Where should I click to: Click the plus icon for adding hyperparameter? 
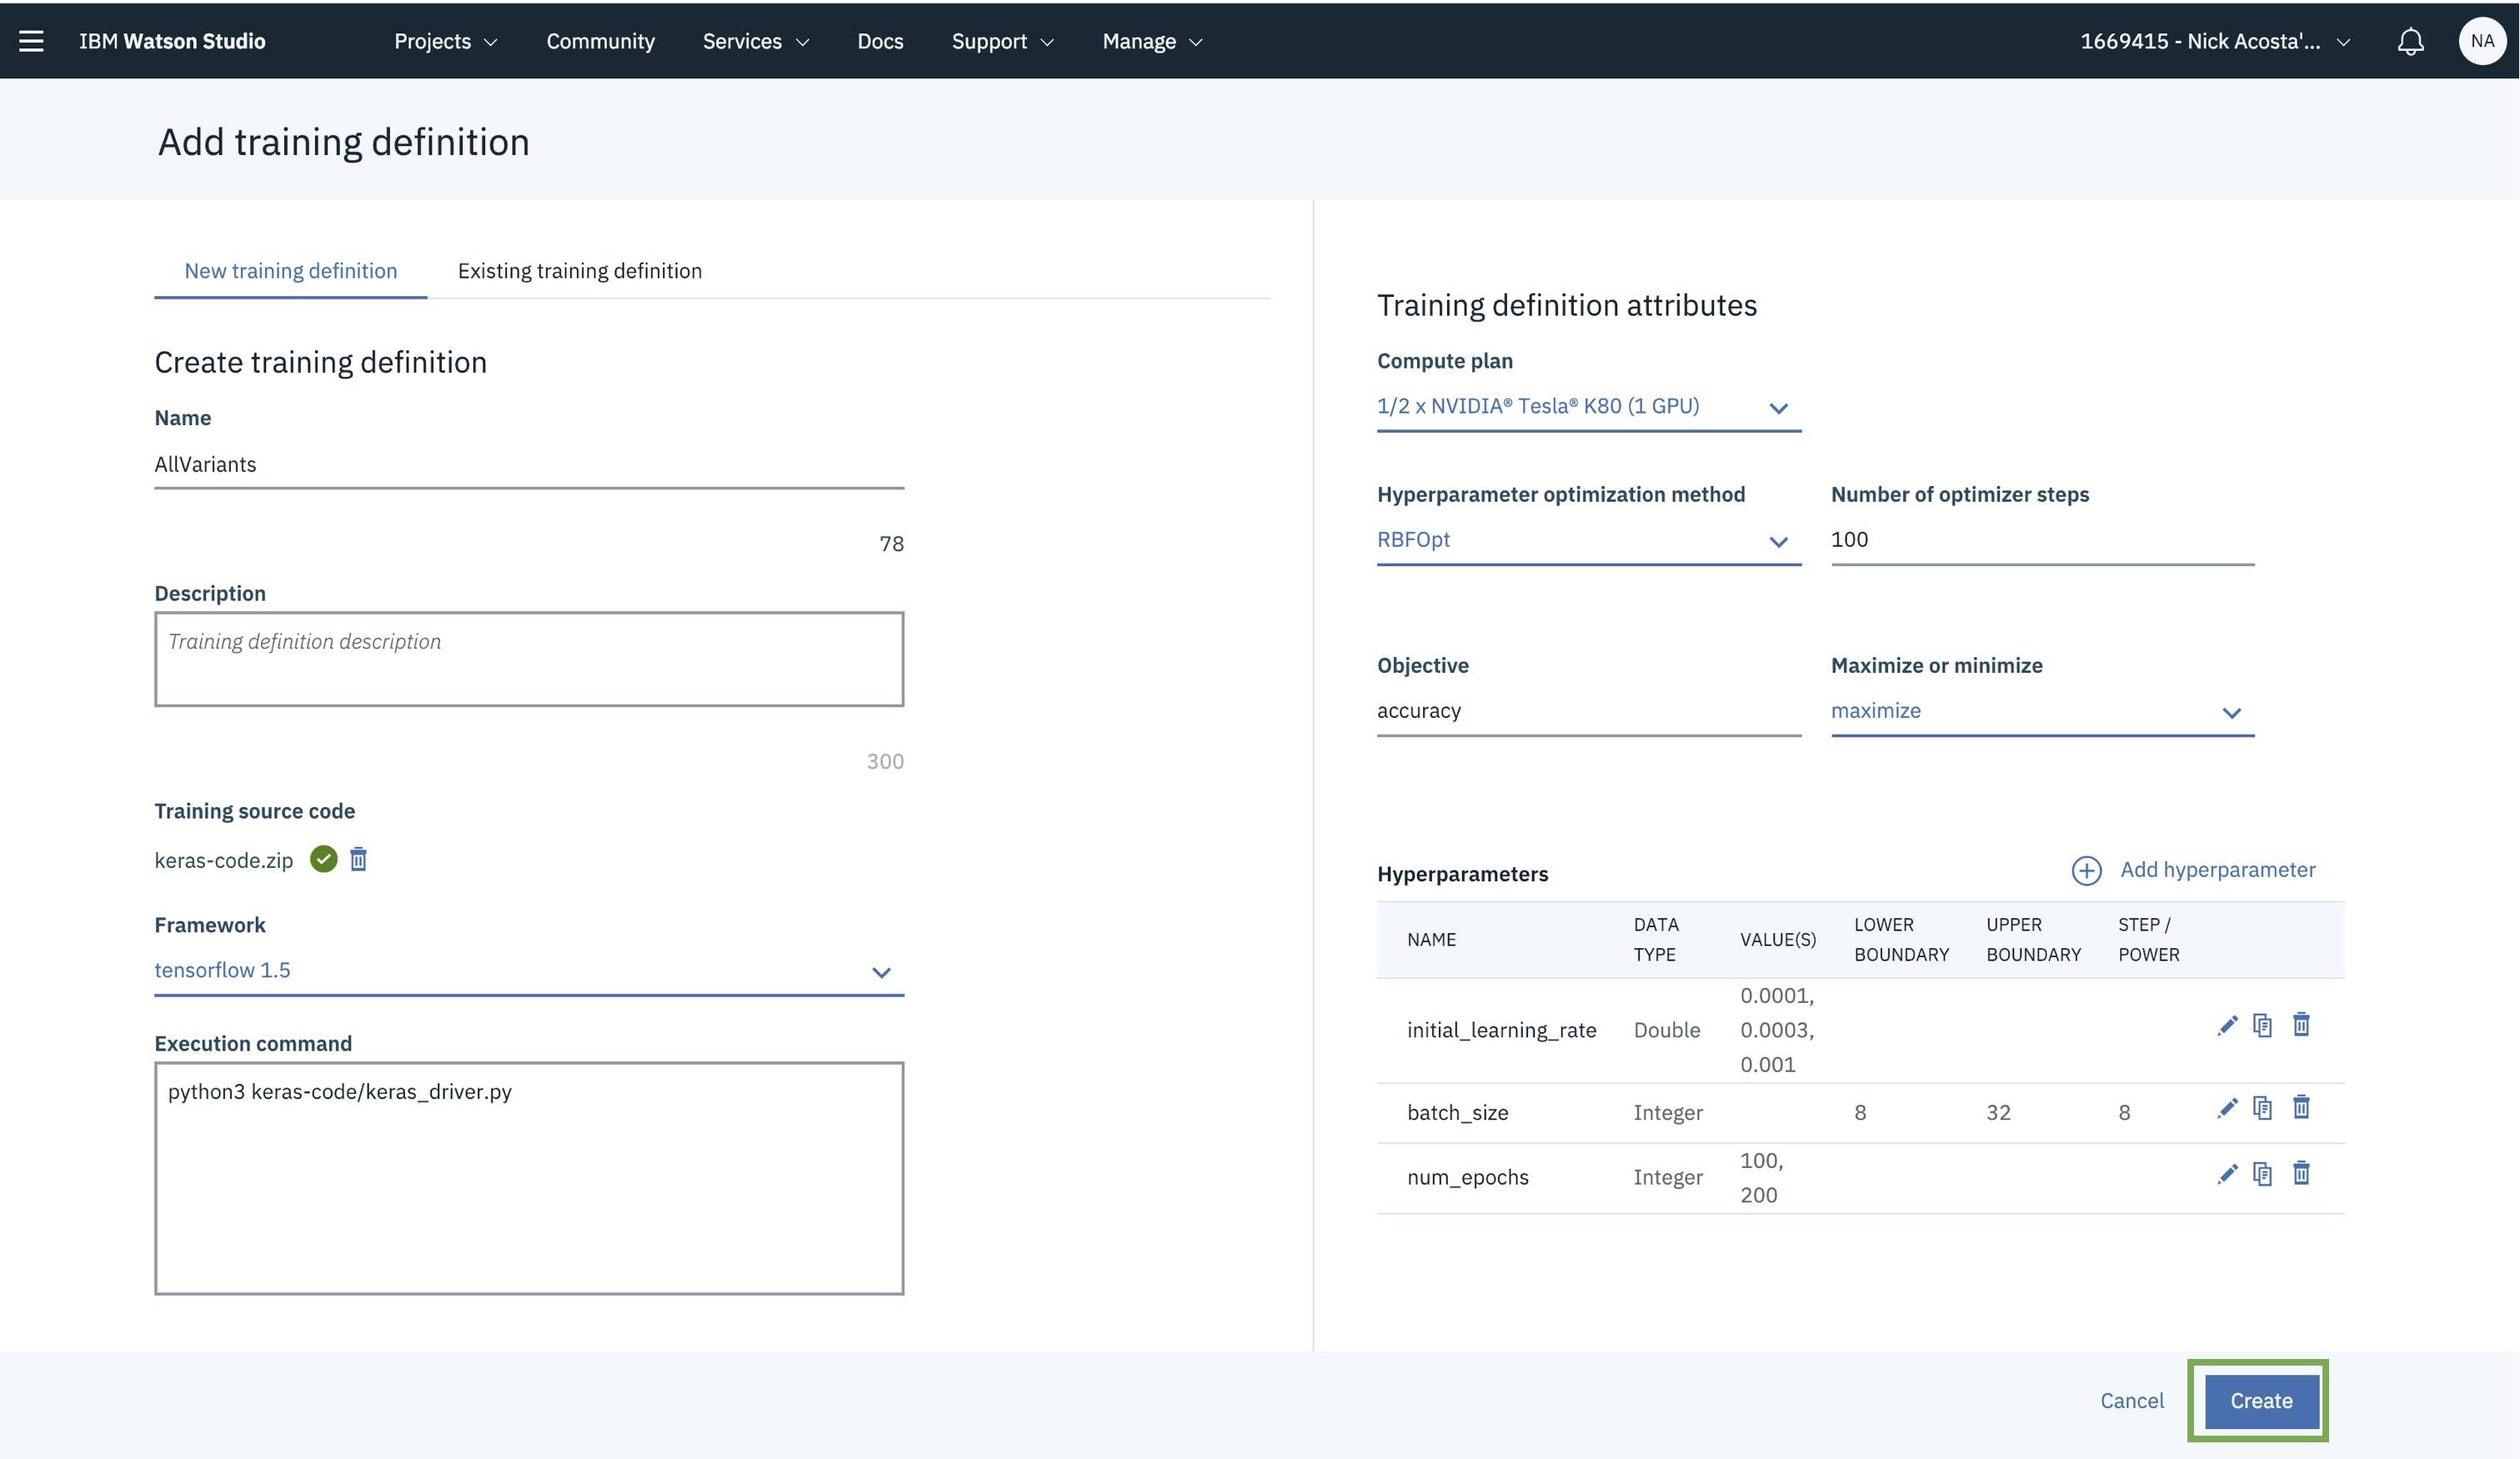pyautogui.click(x=2086, y=870)
